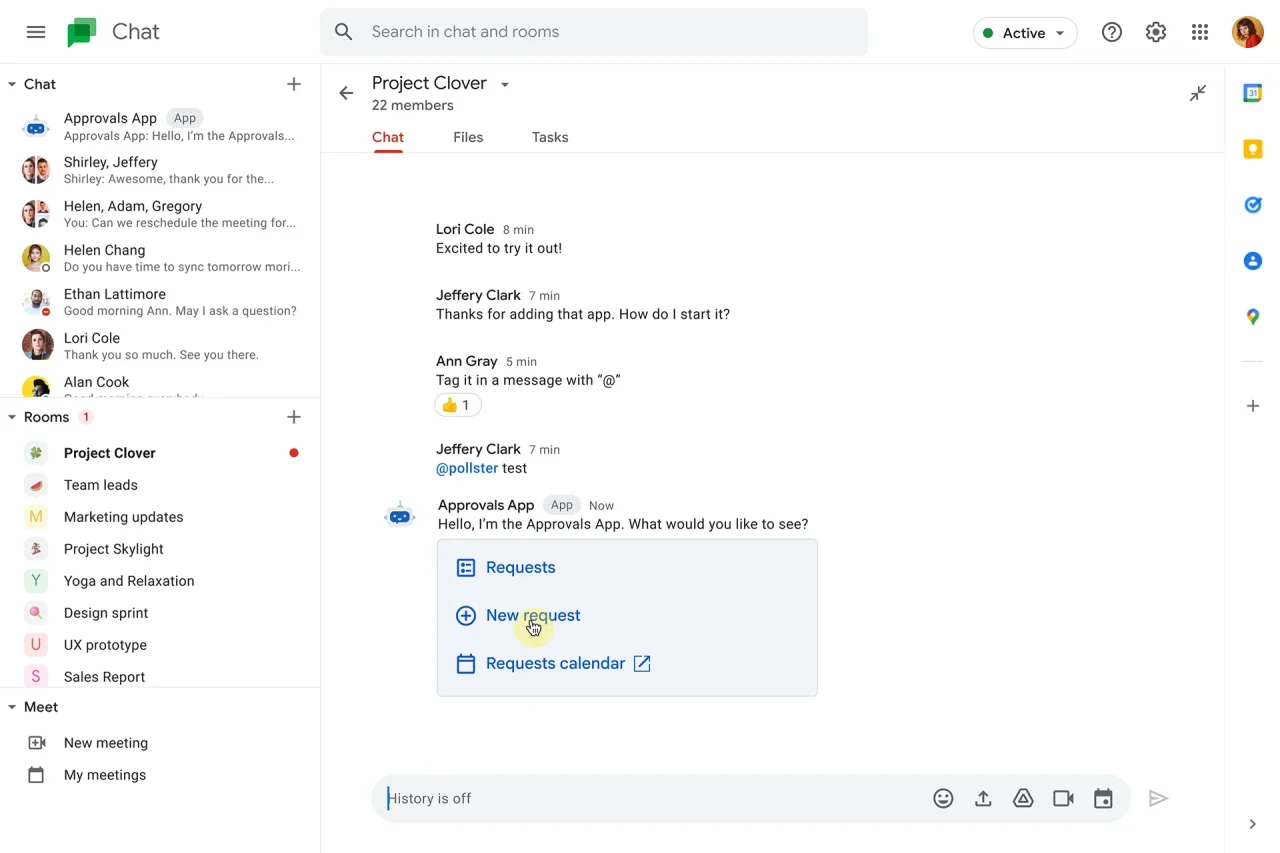This screenshot has height=853, width=1280.
Task: Select the Project Clover room in sidebar
Action: click(160, 453)
